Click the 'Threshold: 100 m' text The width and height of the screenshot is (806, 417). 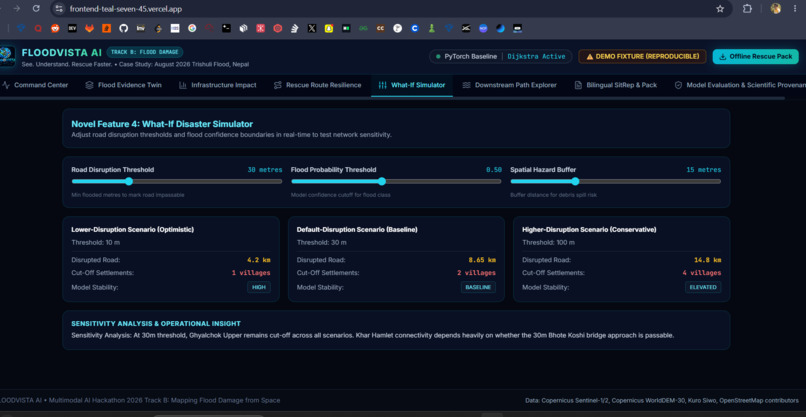tap(548, 243)
